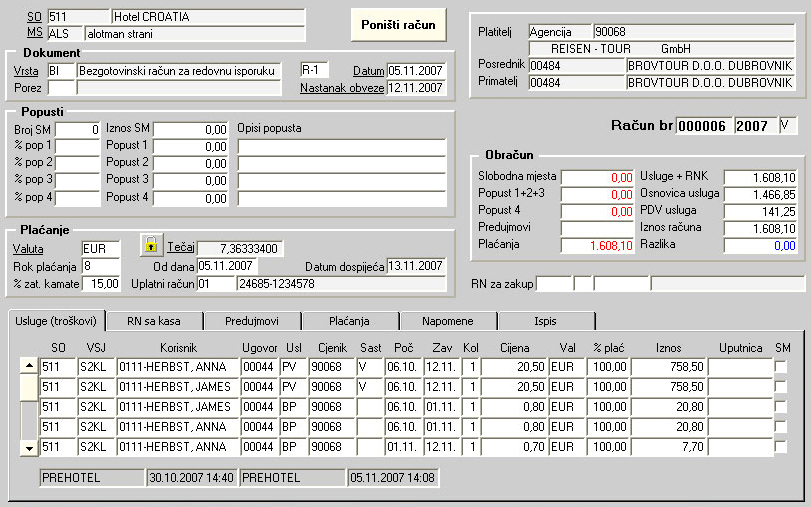The width and height of the screenshot is (811, 507).
Task: Open the Predujmovi tab
Action: point(252,321)
